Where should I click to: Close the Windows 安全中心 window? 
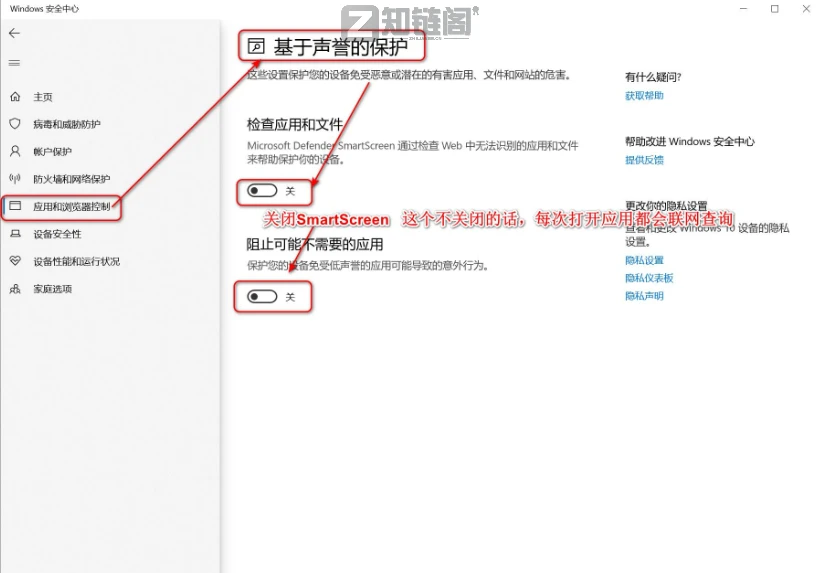click(806, 8)
